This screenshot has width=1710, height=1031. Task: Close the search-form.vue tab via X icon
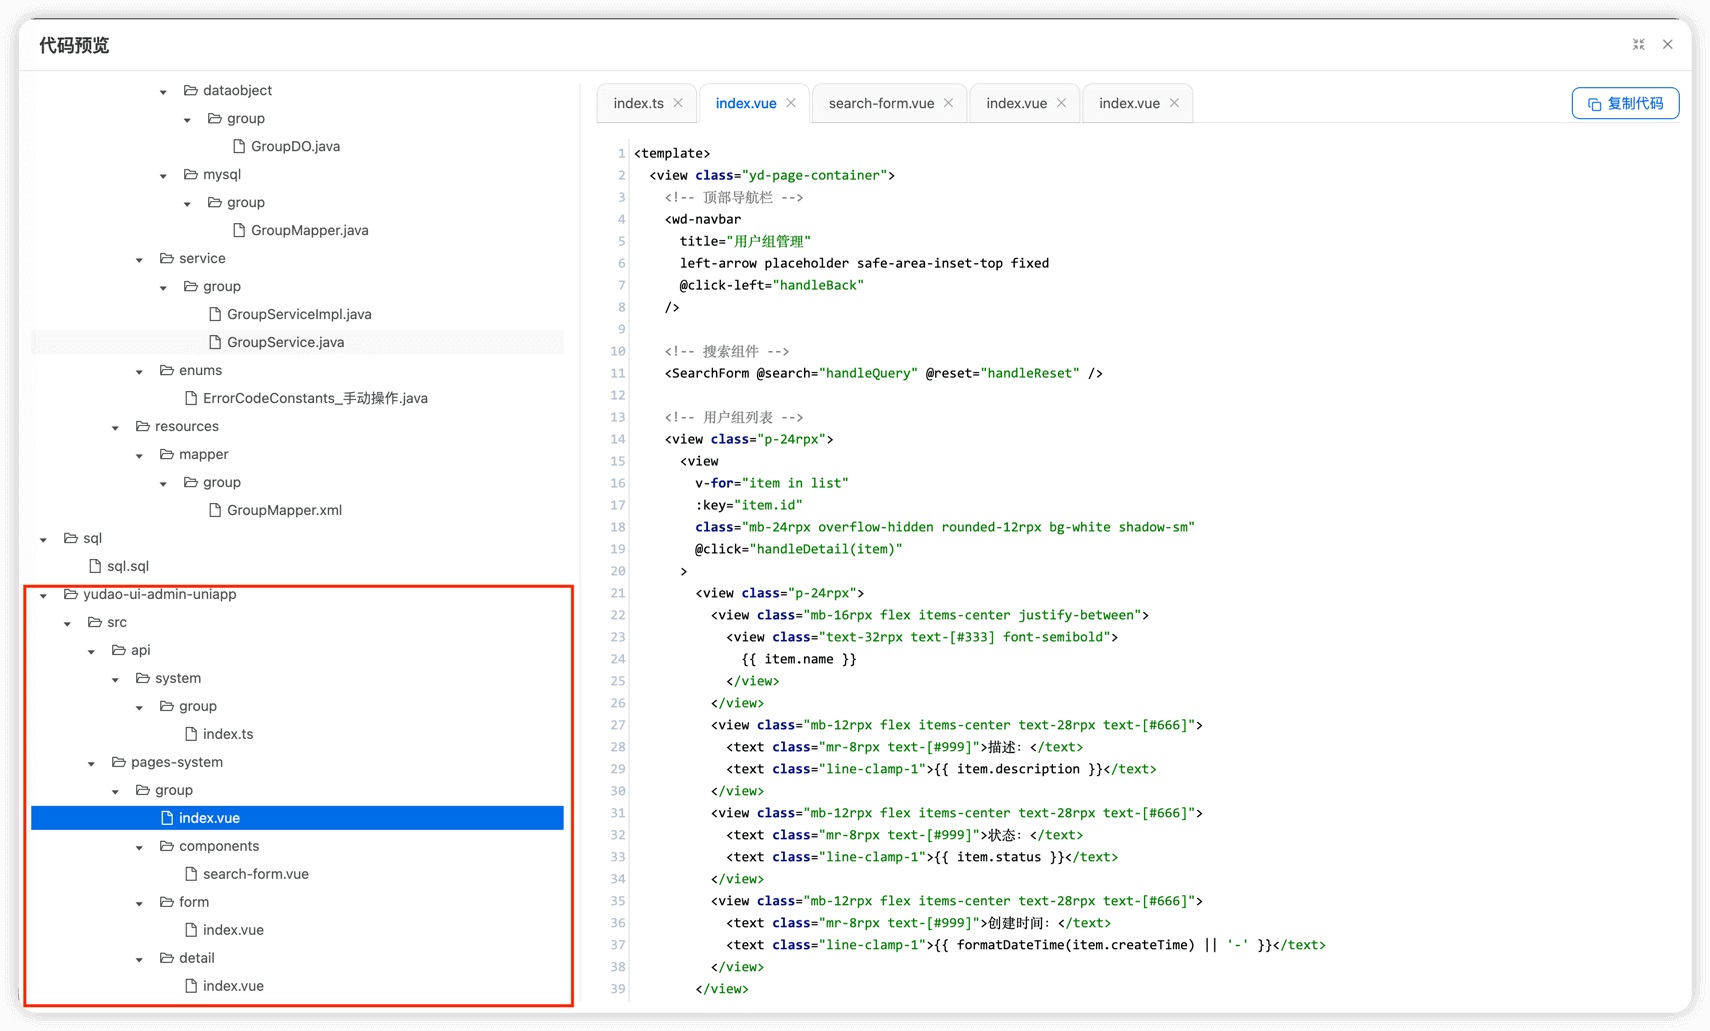click(x=948, y=103)
